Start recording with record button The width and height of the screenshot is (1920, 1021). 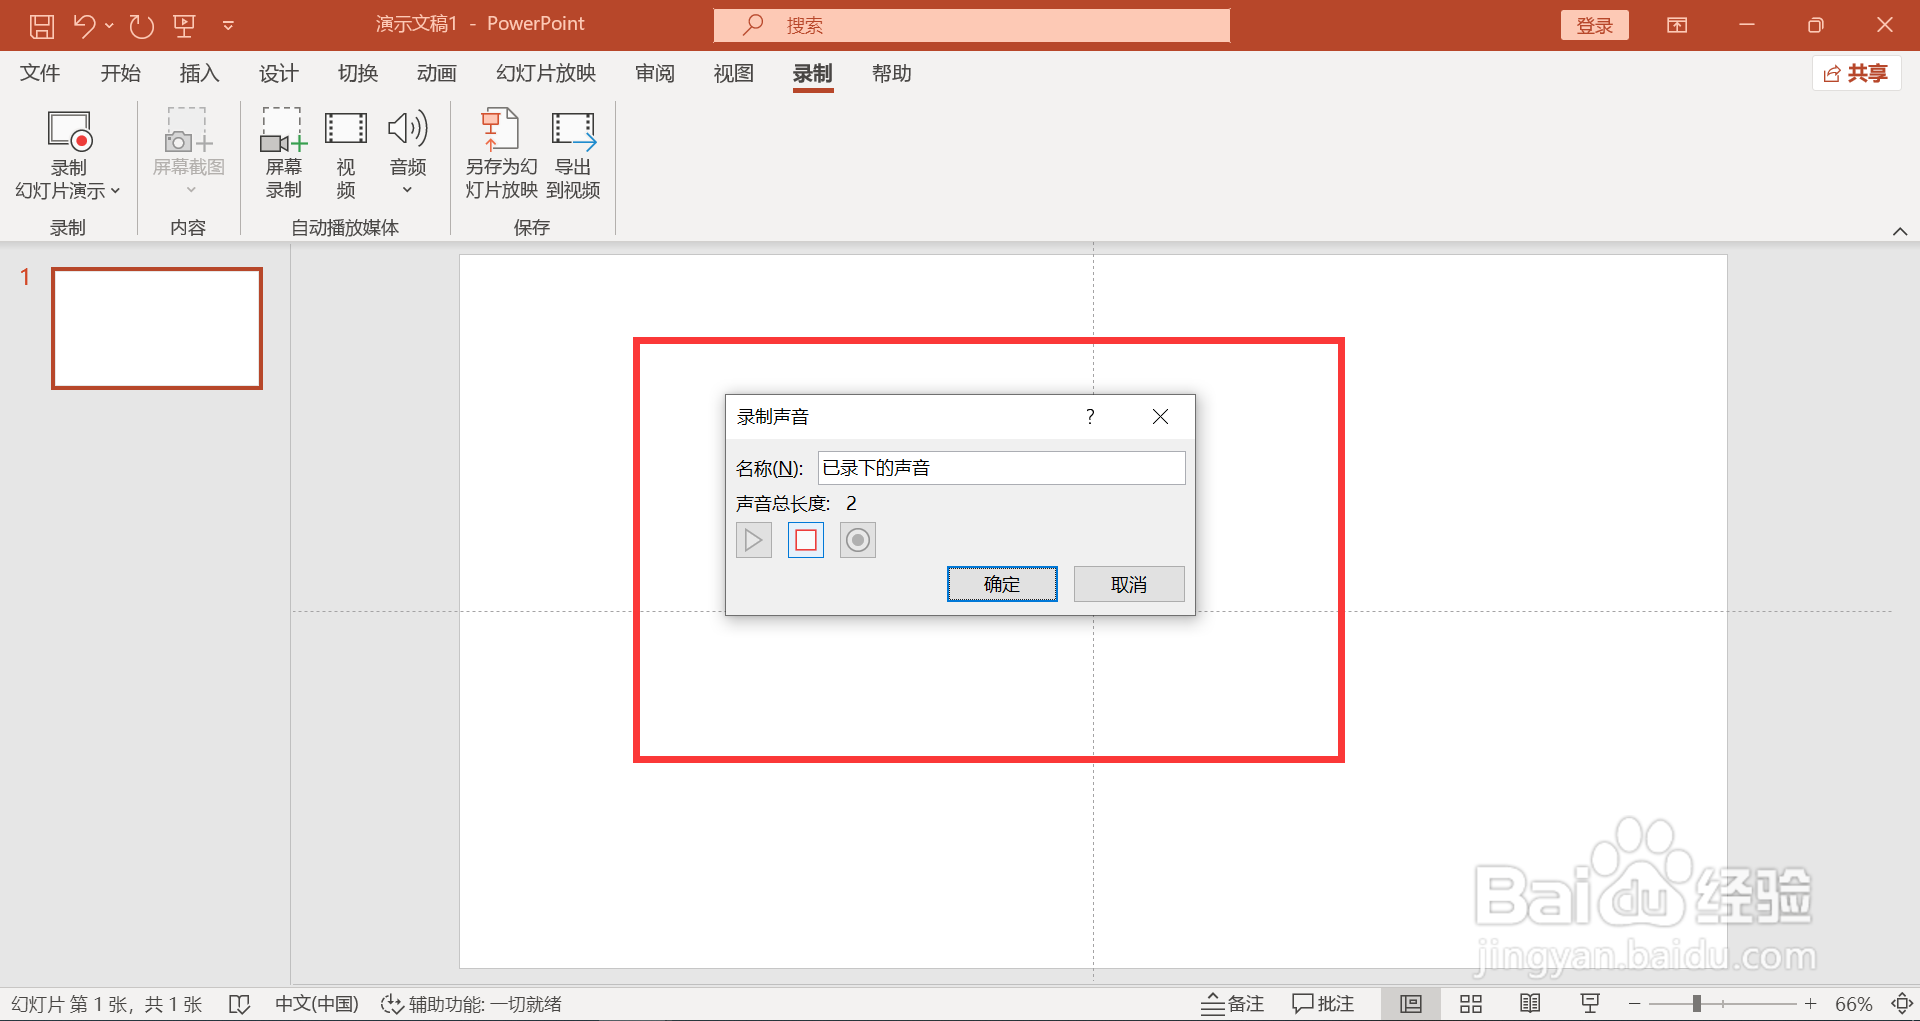tap(858, 541)
